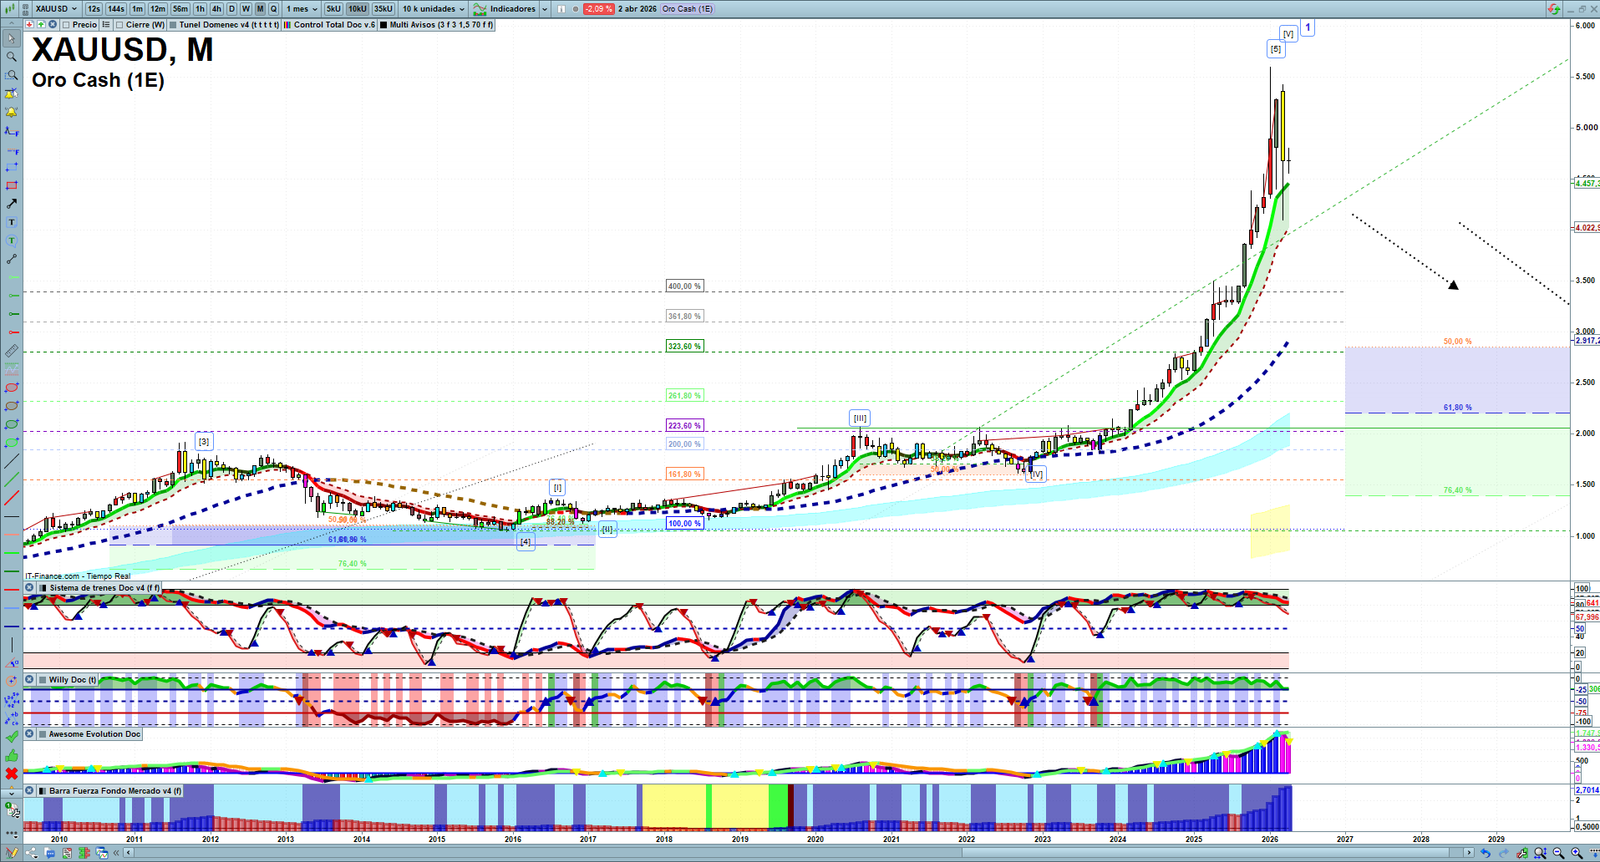Open the Indicadores button
The height and width of the screenshot is (862, 1600).
(x=505, y=9)
